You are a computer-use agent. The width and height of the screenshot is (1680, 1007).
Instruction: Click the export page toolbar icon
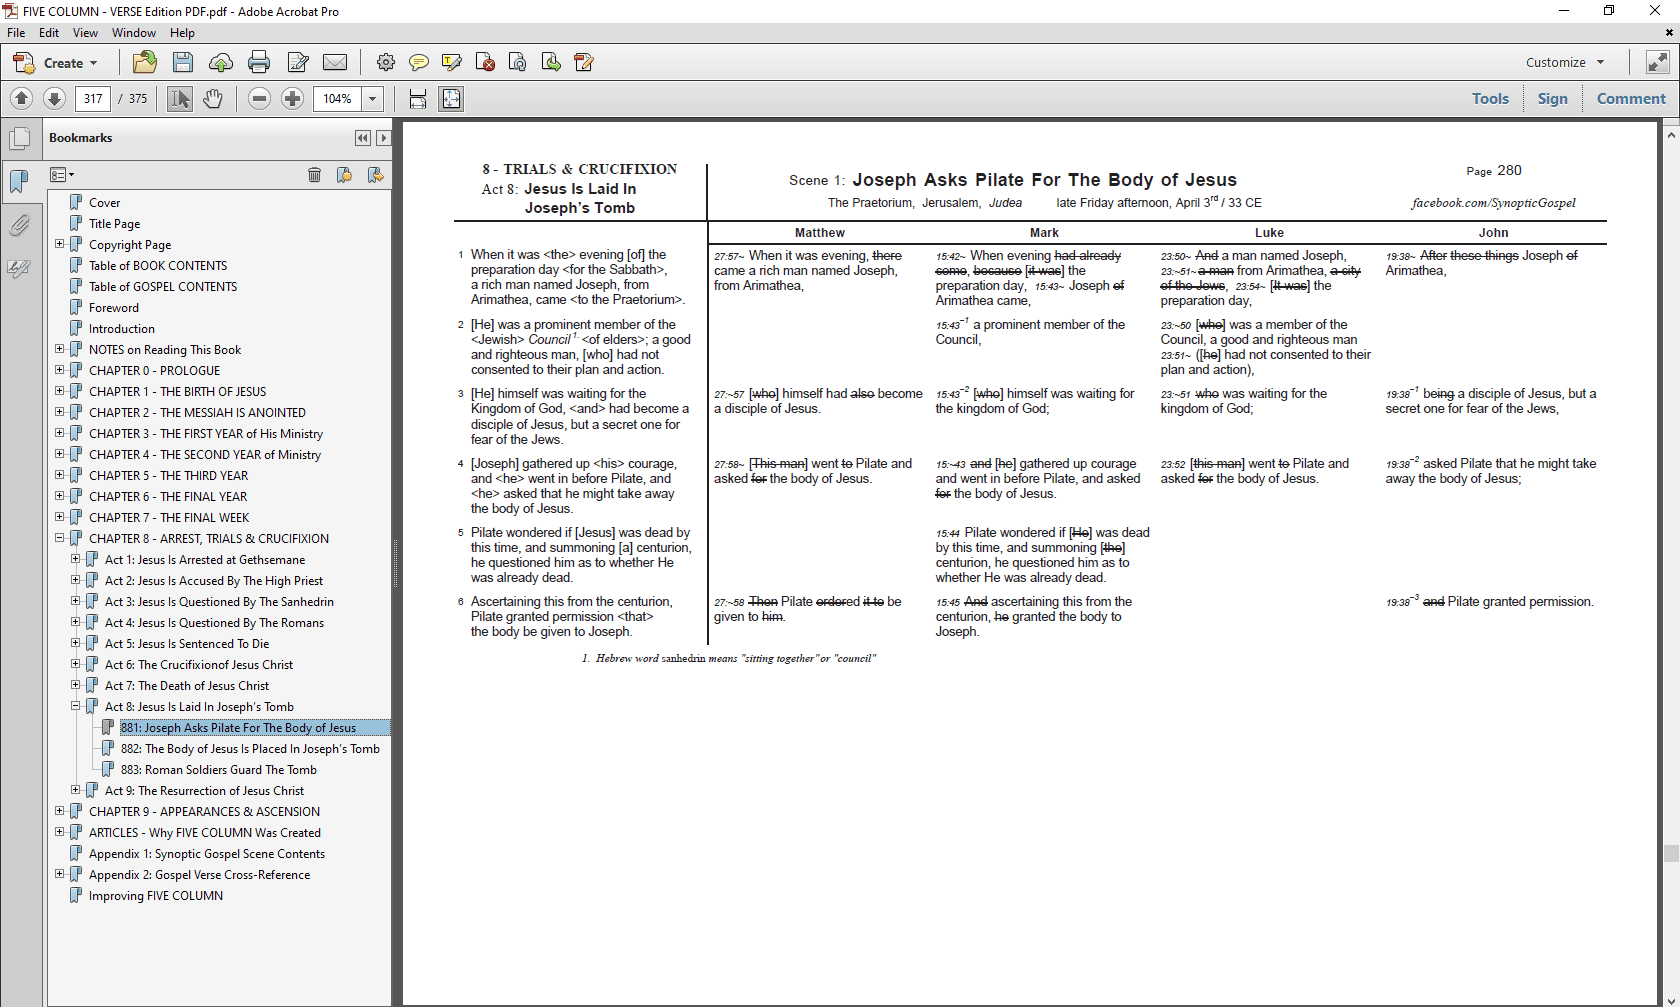[x=551, y=63]
